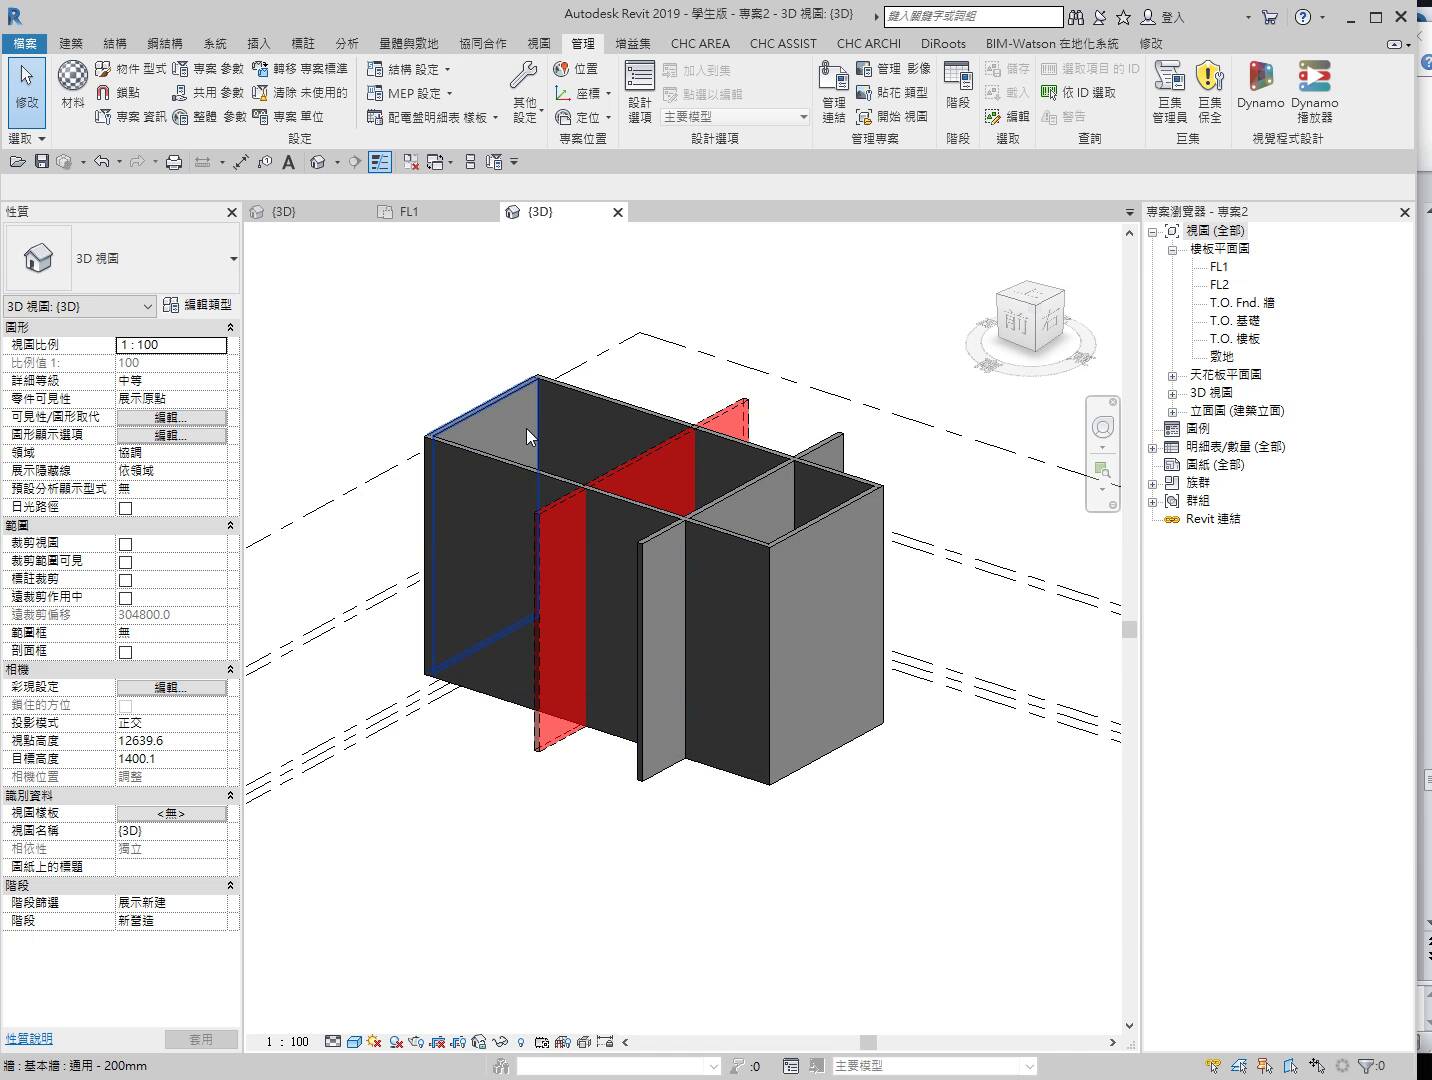
Task: Click the 視圖比例 1 : 100 field
Action: pyautogui.click(x=171, y=345)
